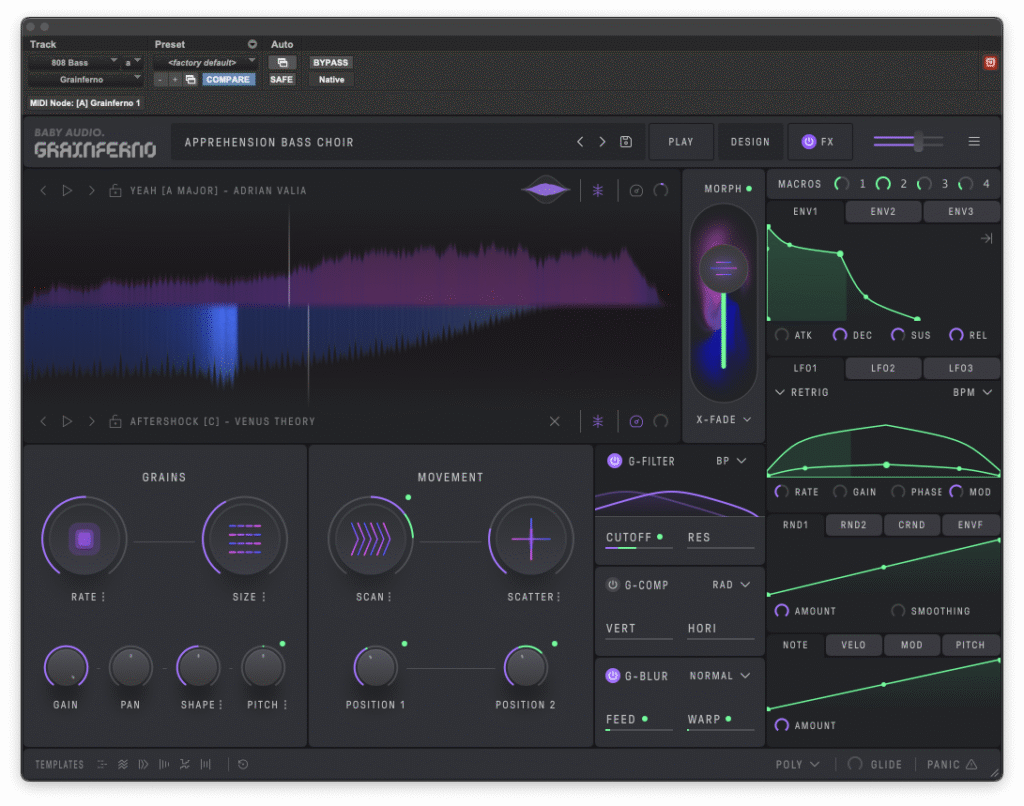The image size is (1024, 806).
Task: Click the envelope snap-to-end arrow icon
Action: (x=986, y=238)
